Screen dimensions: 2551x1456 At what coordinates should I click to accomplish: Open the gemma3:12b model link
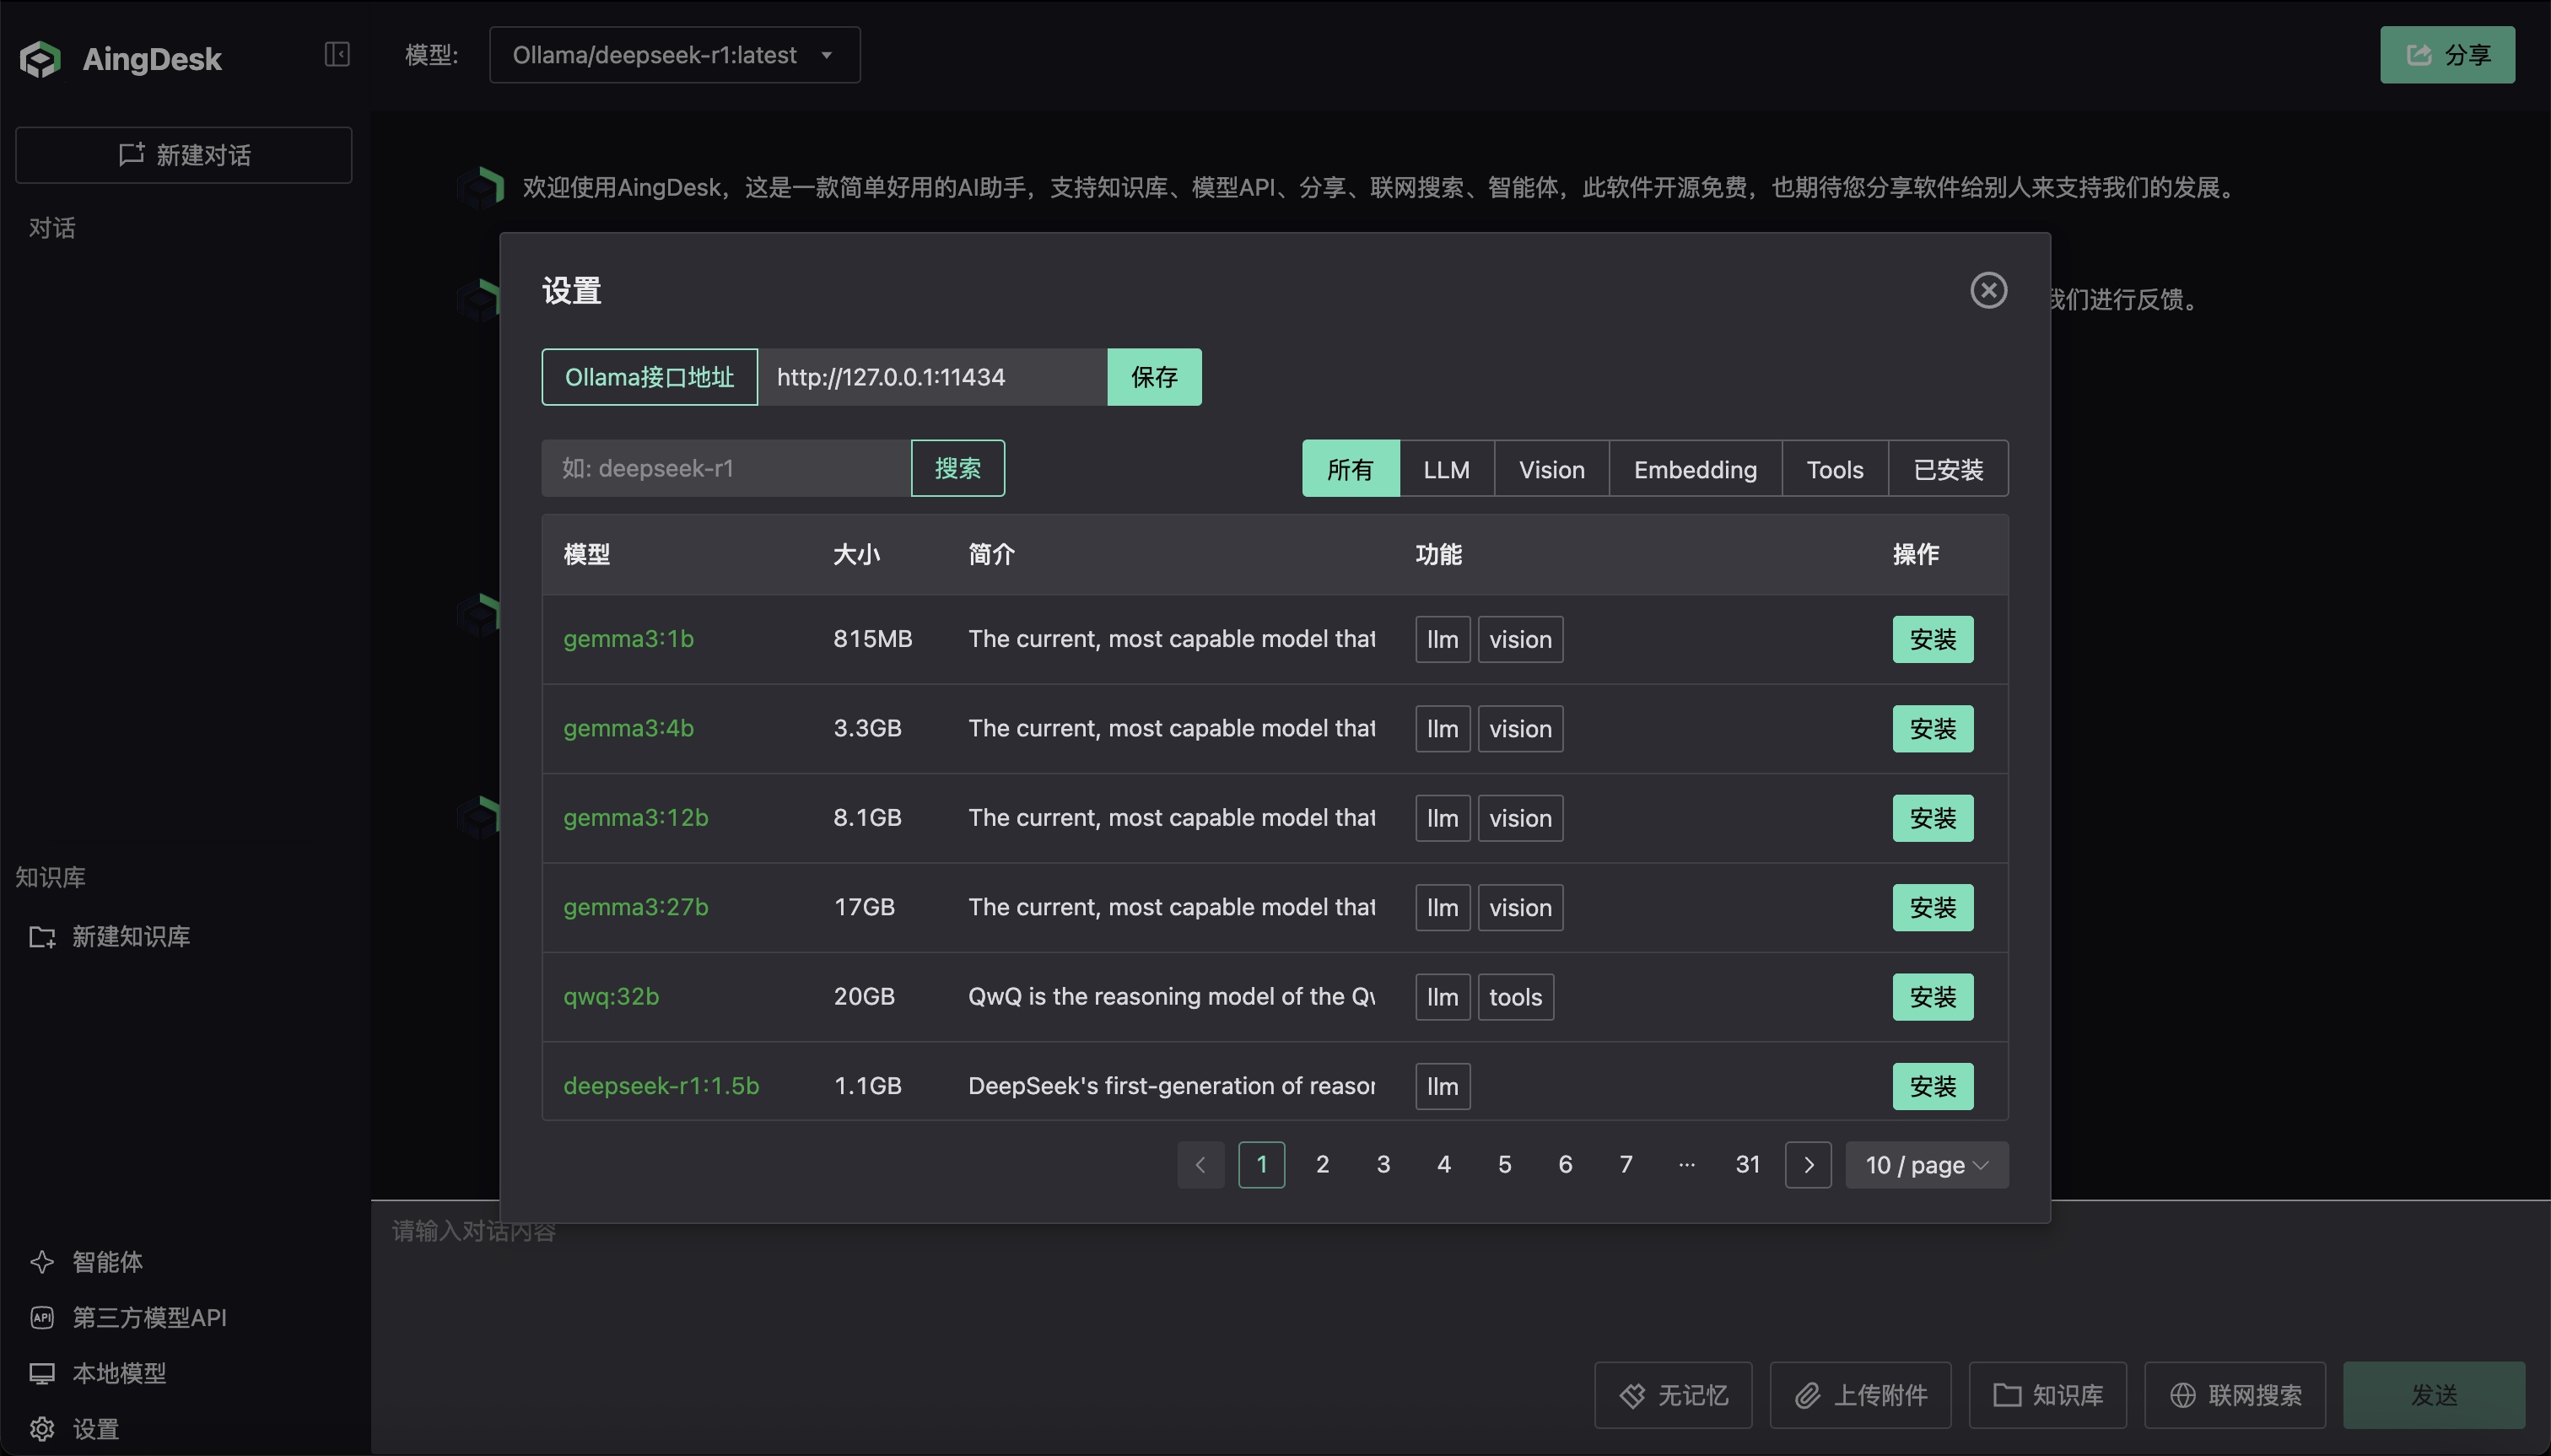pyautogui.click(x=635, y=818)
